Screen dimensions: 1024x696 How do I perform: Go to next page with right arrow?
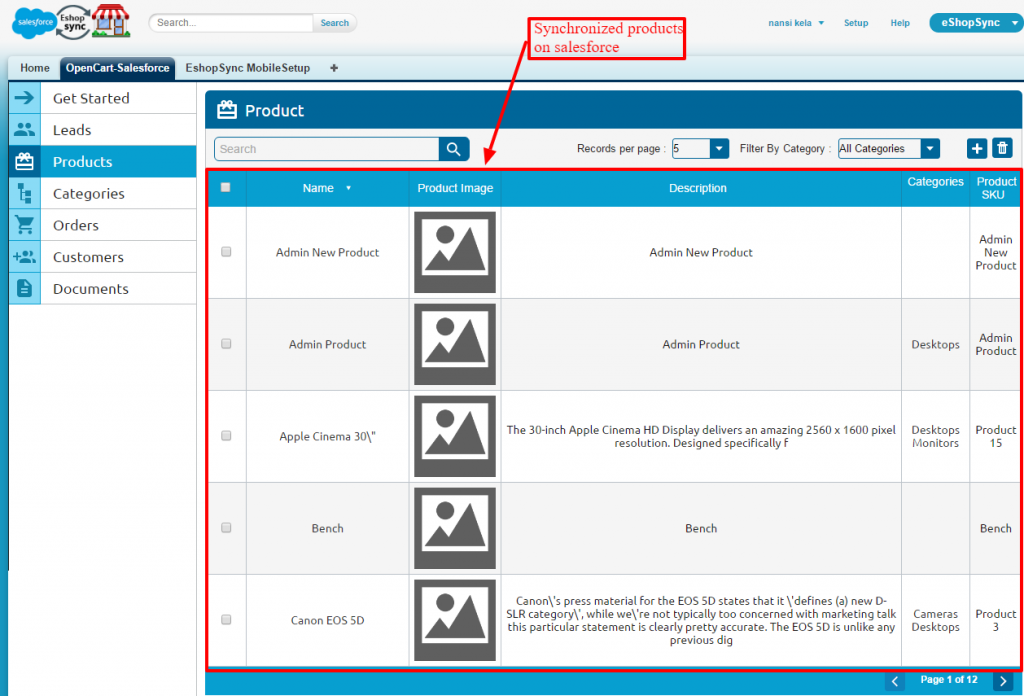pyautogui.click(x=1002, y=681)
